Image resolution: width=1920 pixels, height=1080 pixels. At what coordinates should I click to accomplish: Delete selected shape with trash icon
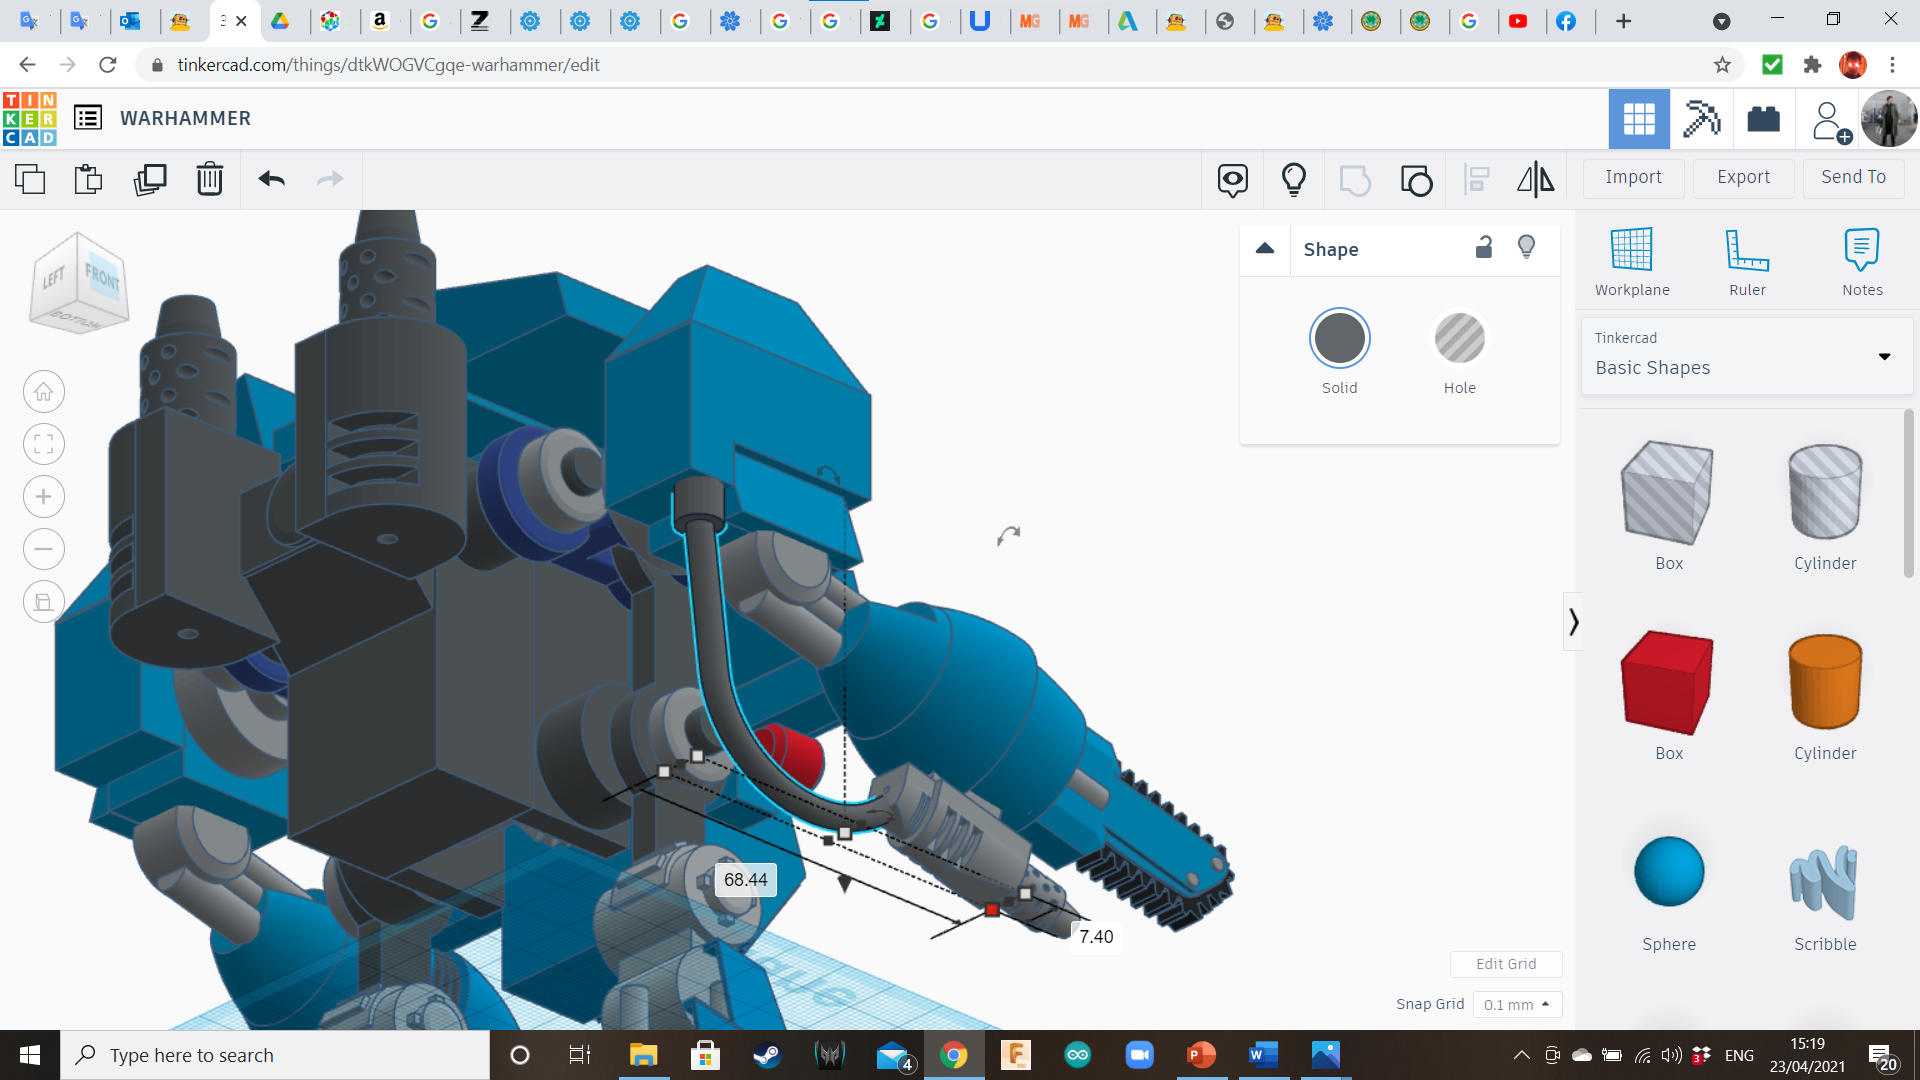[x=210, y=180]
